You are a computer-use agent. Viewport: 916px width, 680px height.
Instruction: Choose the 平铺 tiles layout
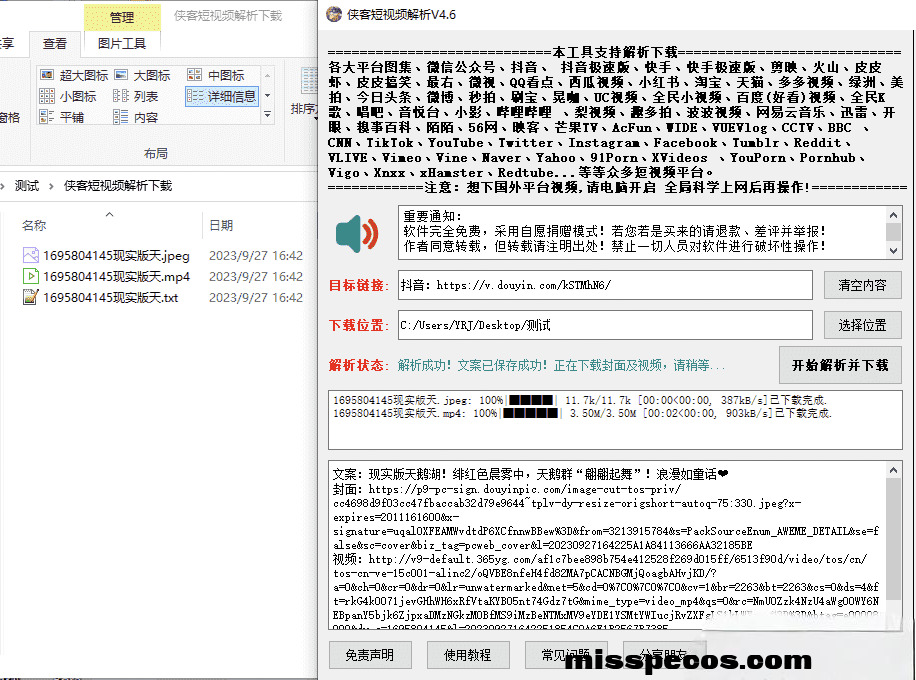coord(63,117)
